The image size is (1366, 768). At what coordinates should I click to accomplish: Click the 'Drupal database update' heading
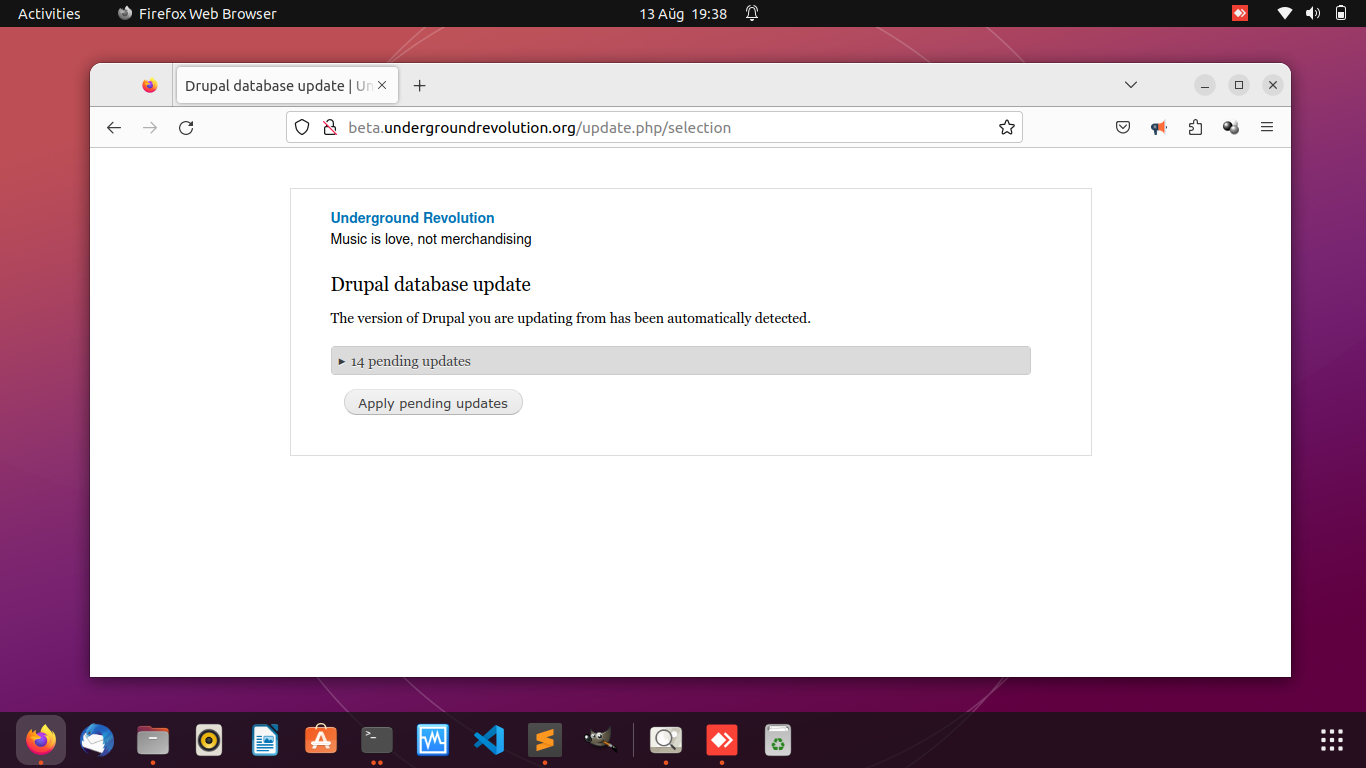(x=431, y=285)
